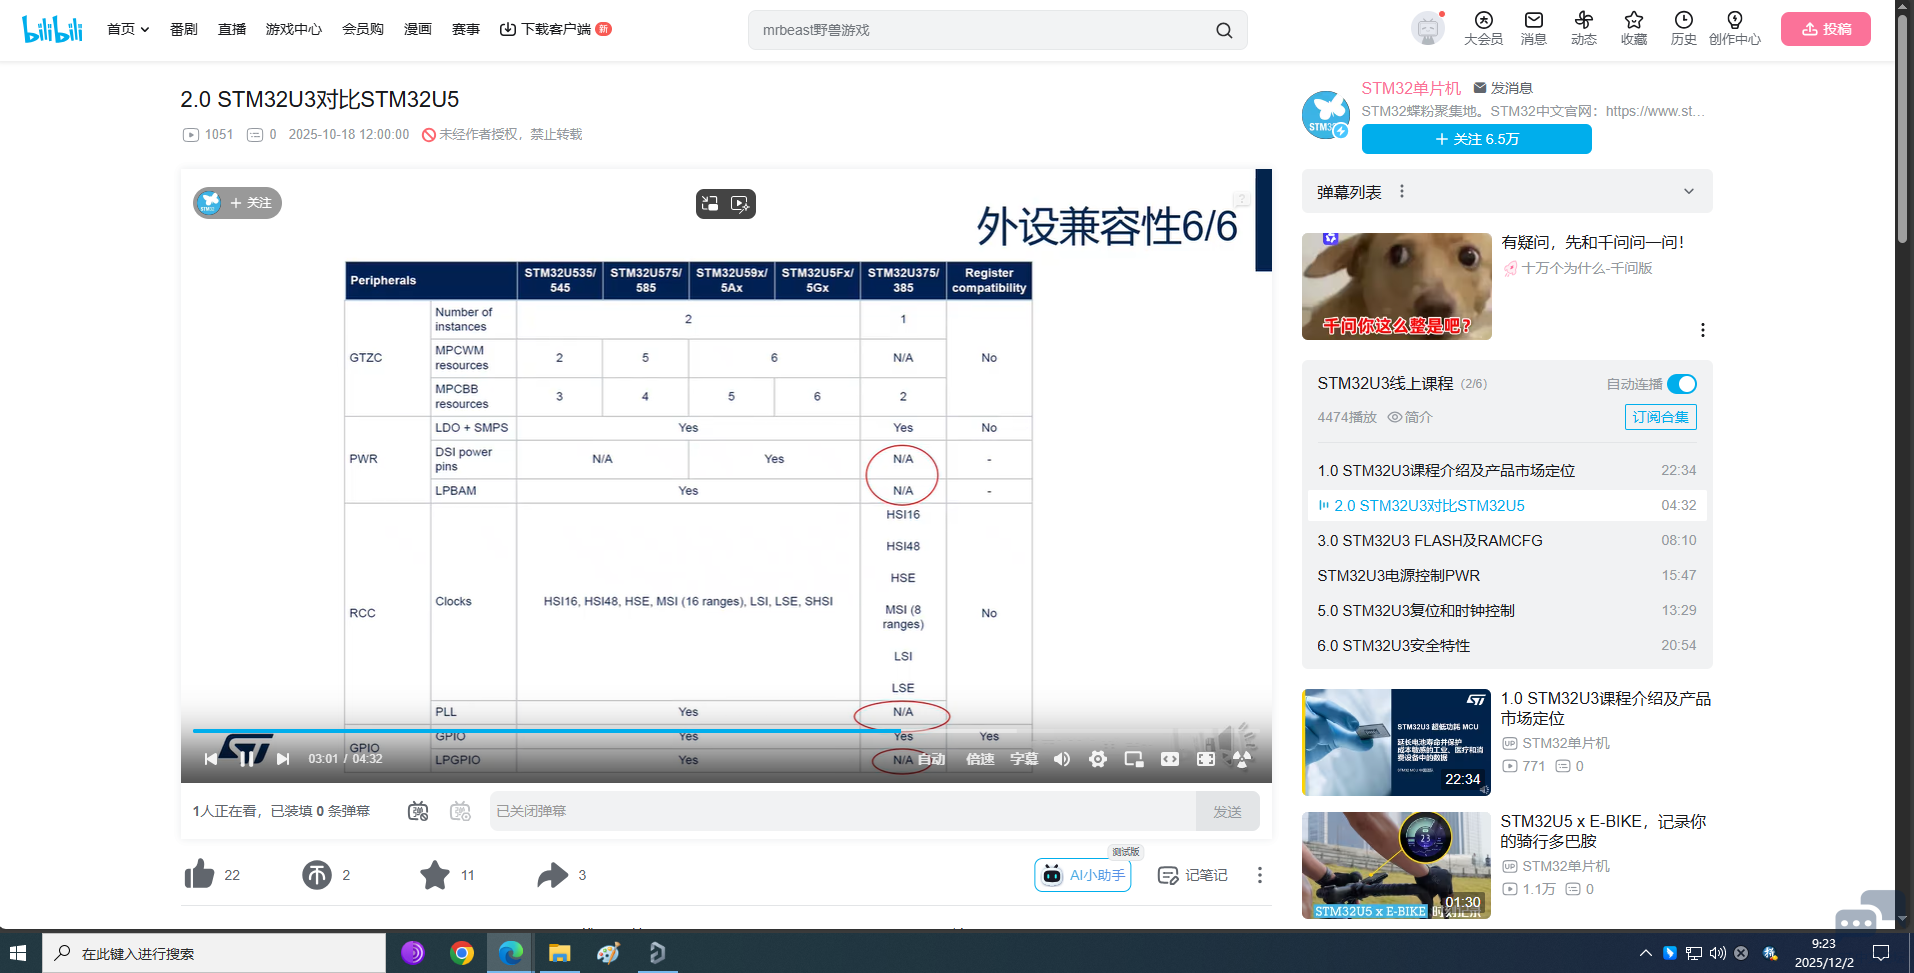The height and width of the screenshot is (973, 1914).
Task: Click the 投稿 upload button
Action: pyautogui.click(x=1826, y=29)
